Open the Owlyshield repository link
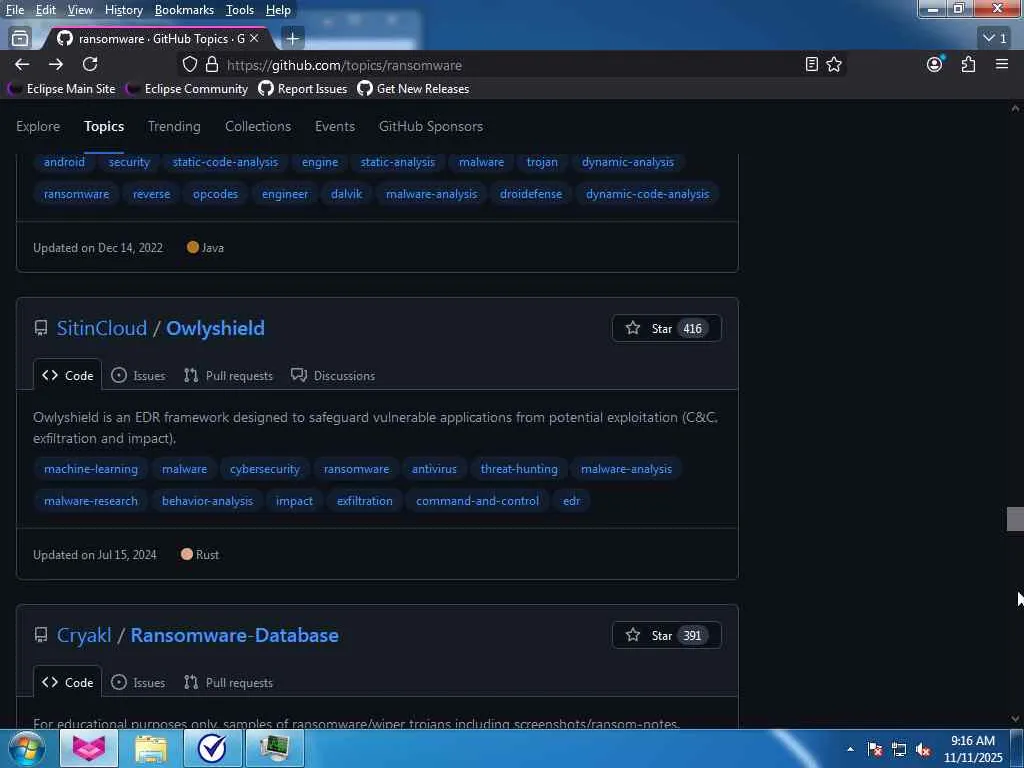Image resolution: width=1024 pixels, height=768 pixels. pyautogui.click(x=216, y=328)
